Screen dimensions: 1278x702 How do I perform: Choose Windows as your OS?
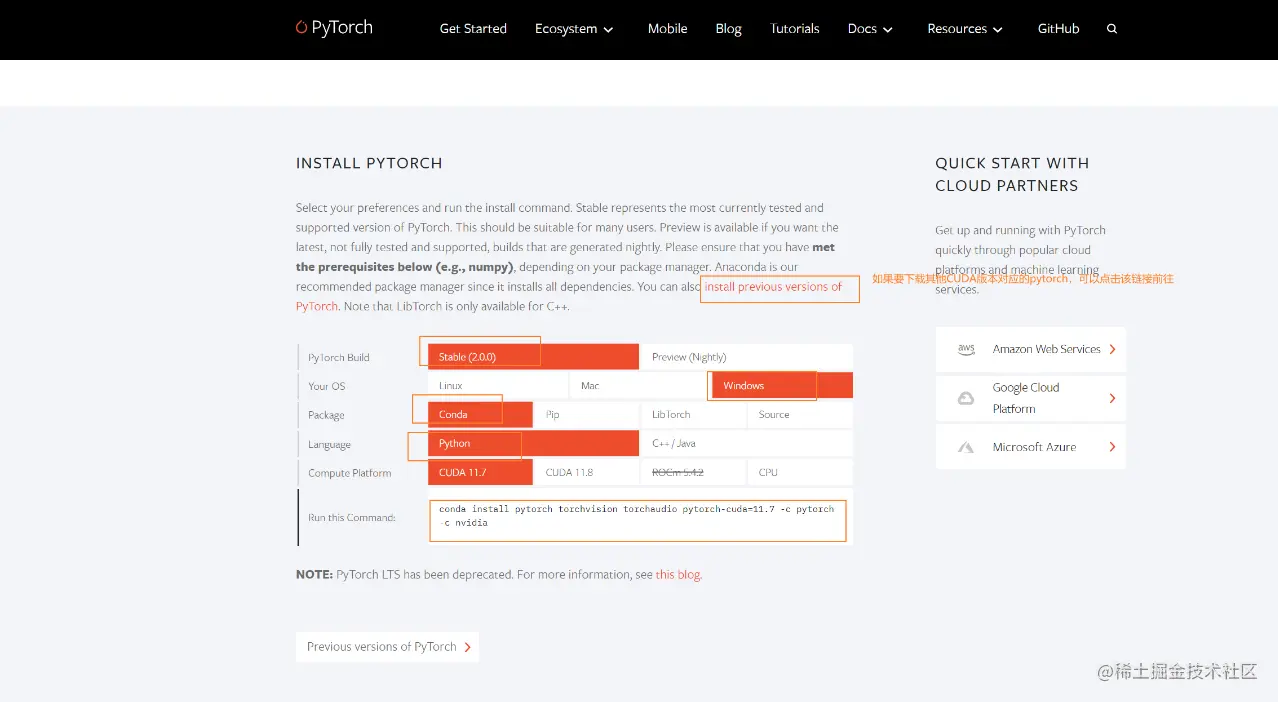tap(782, 386)
